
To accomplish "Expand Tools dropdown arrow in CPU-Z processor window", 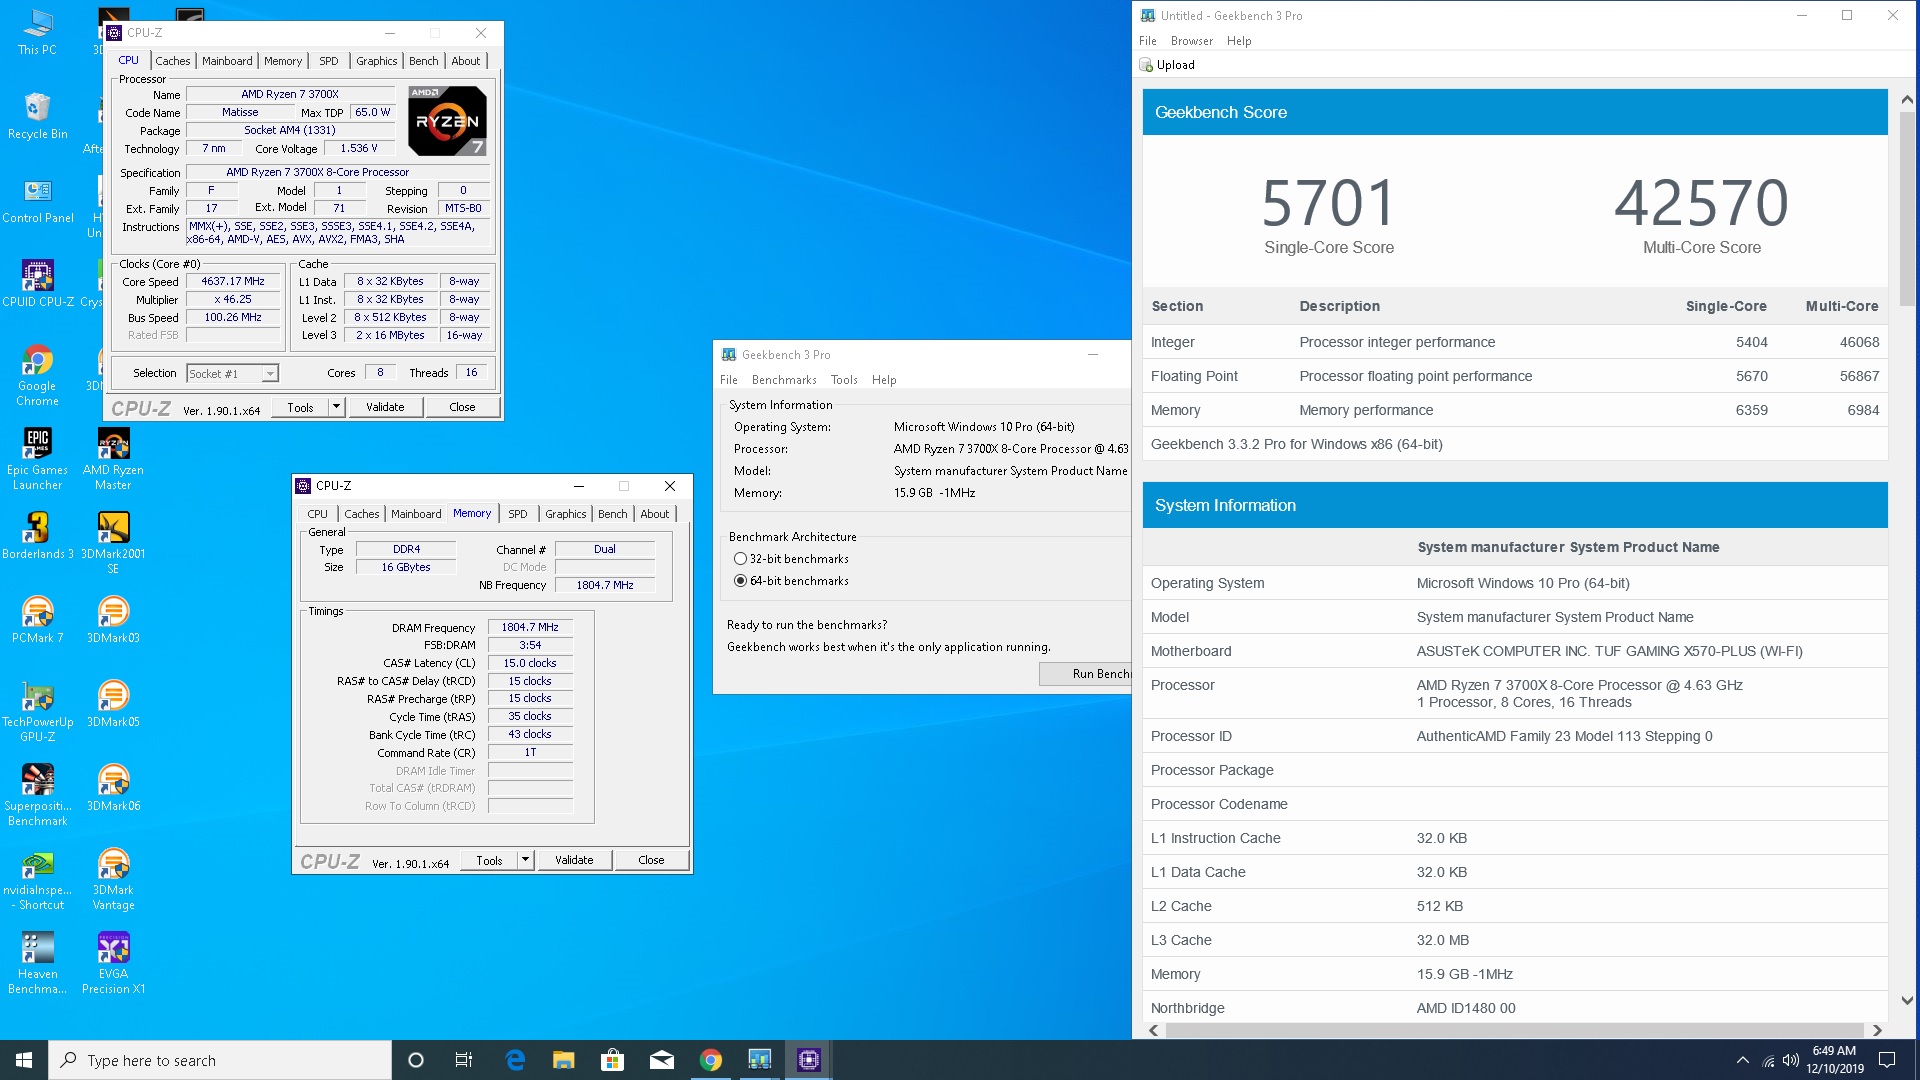I will (x=337, y=407).
